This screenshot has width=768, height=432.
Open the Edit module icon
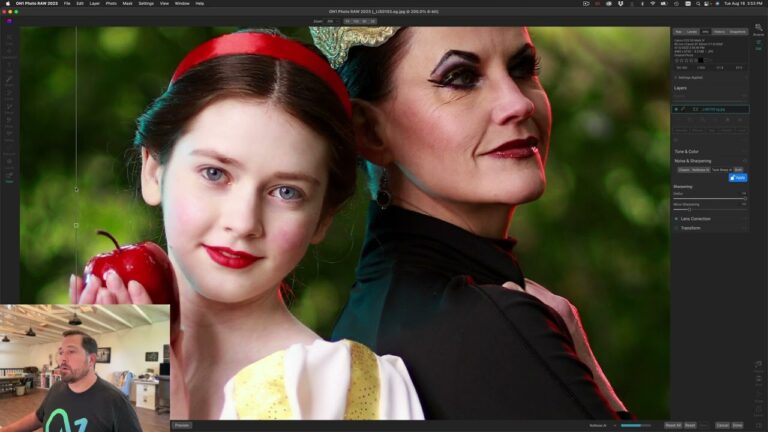click(758, 45)
